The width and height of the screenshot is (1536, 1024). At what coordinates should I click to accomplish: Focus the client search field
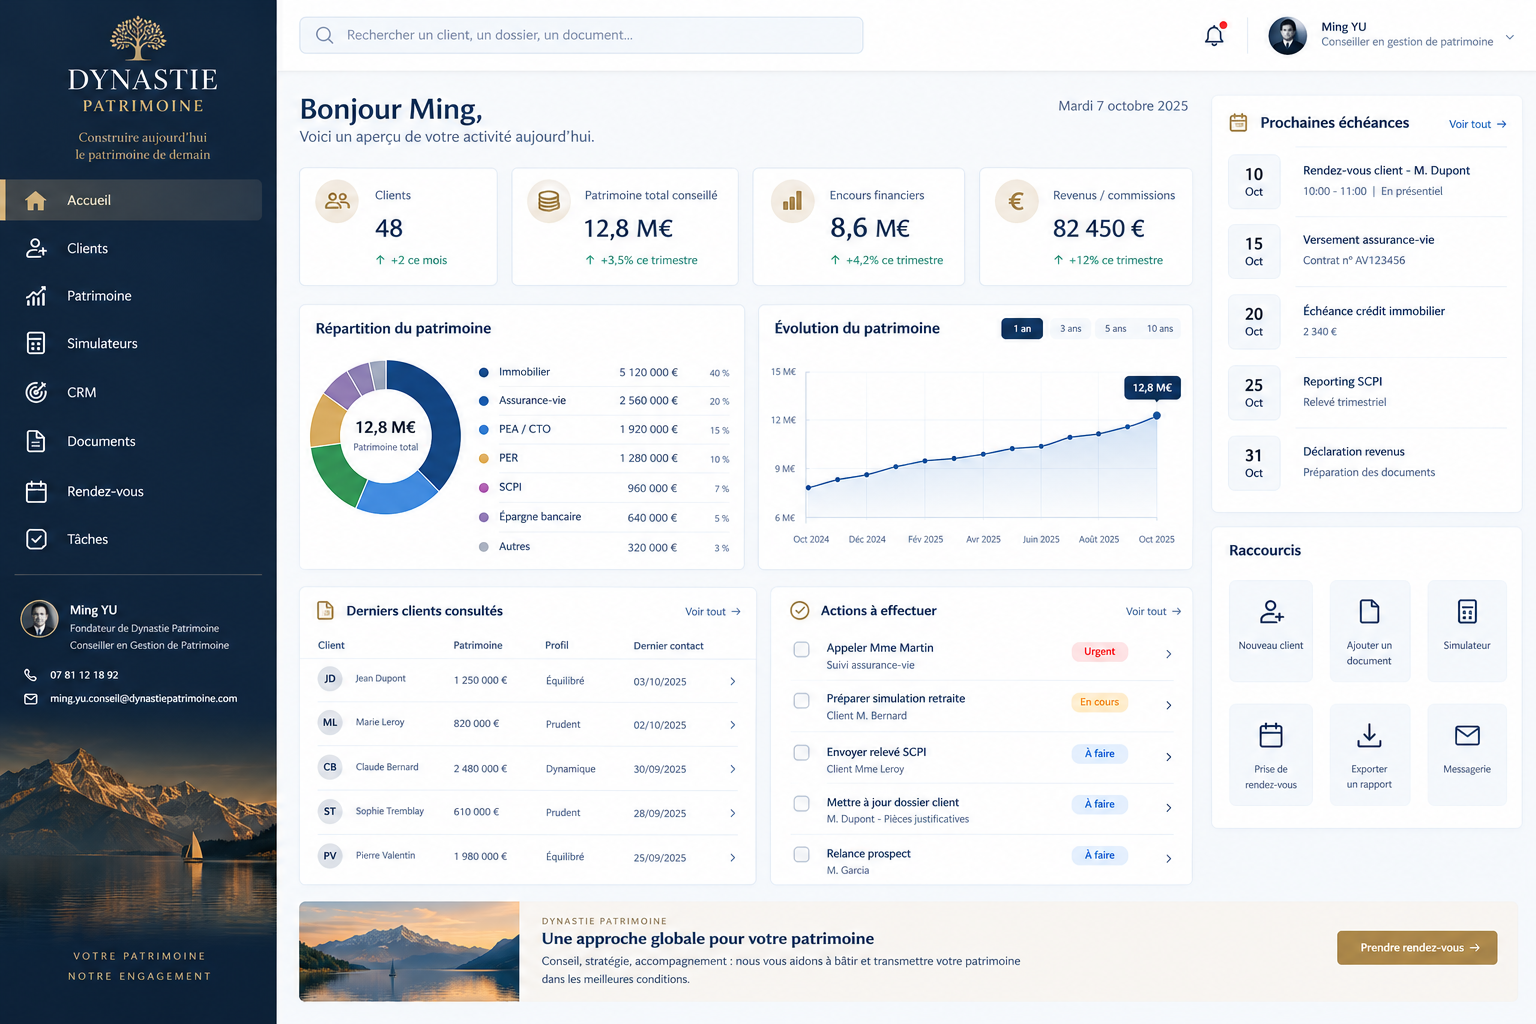(581, 35)
